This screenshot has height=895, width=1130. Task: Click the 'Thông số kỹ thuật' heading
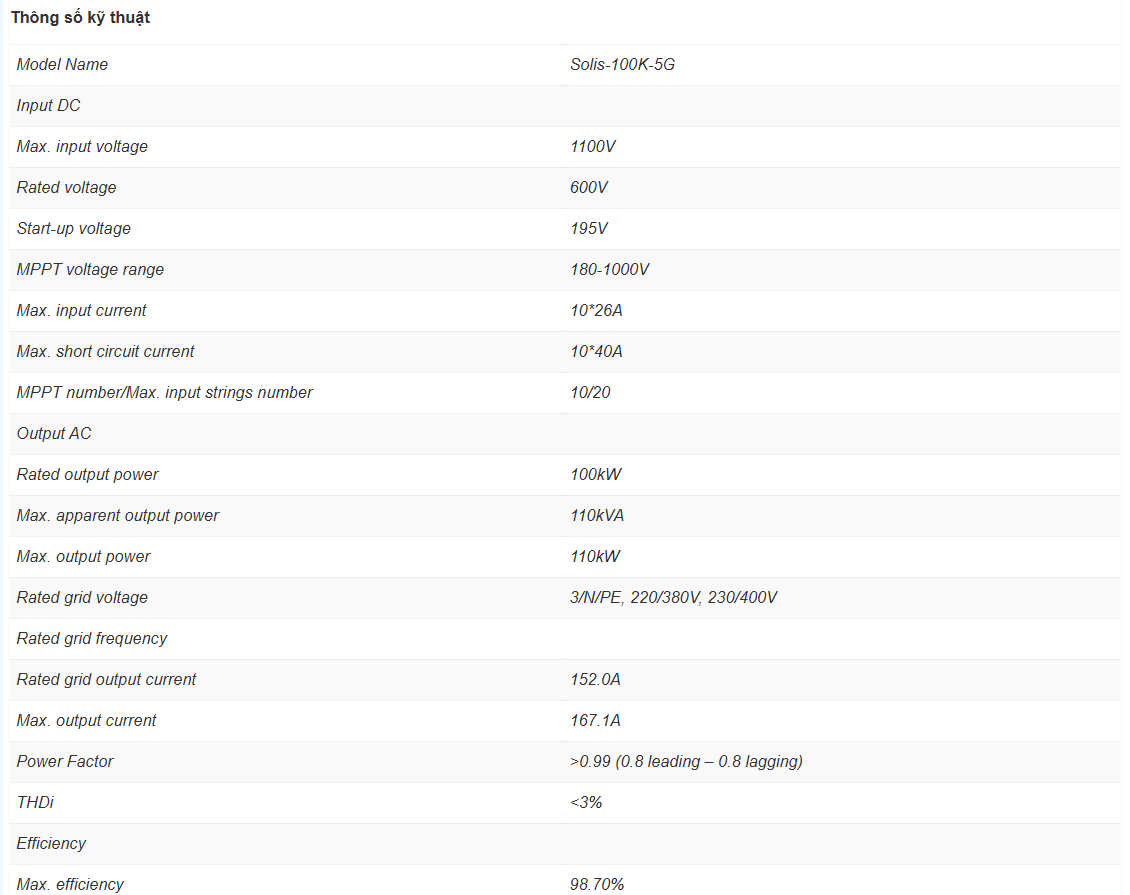pos(81,18)
